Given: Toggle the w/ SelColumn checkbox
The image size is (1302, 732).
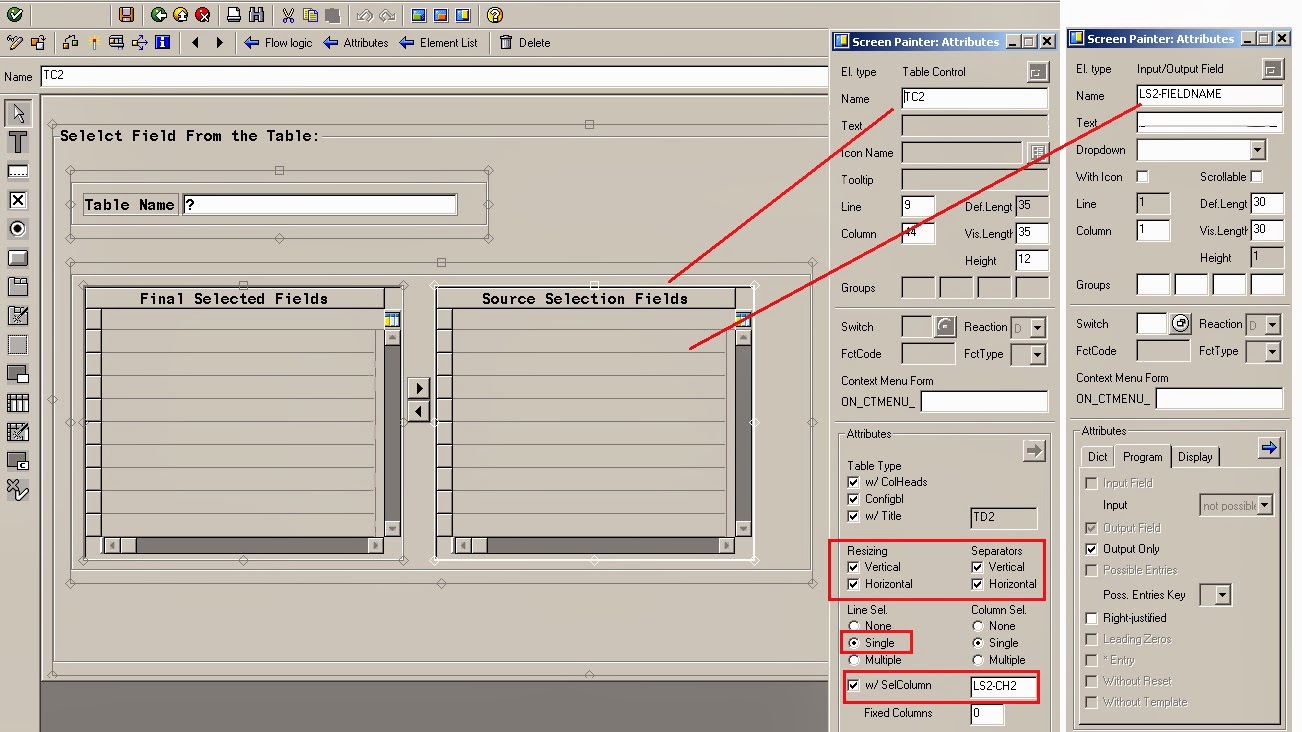Looking at the screenshot, I should (853, 685).
